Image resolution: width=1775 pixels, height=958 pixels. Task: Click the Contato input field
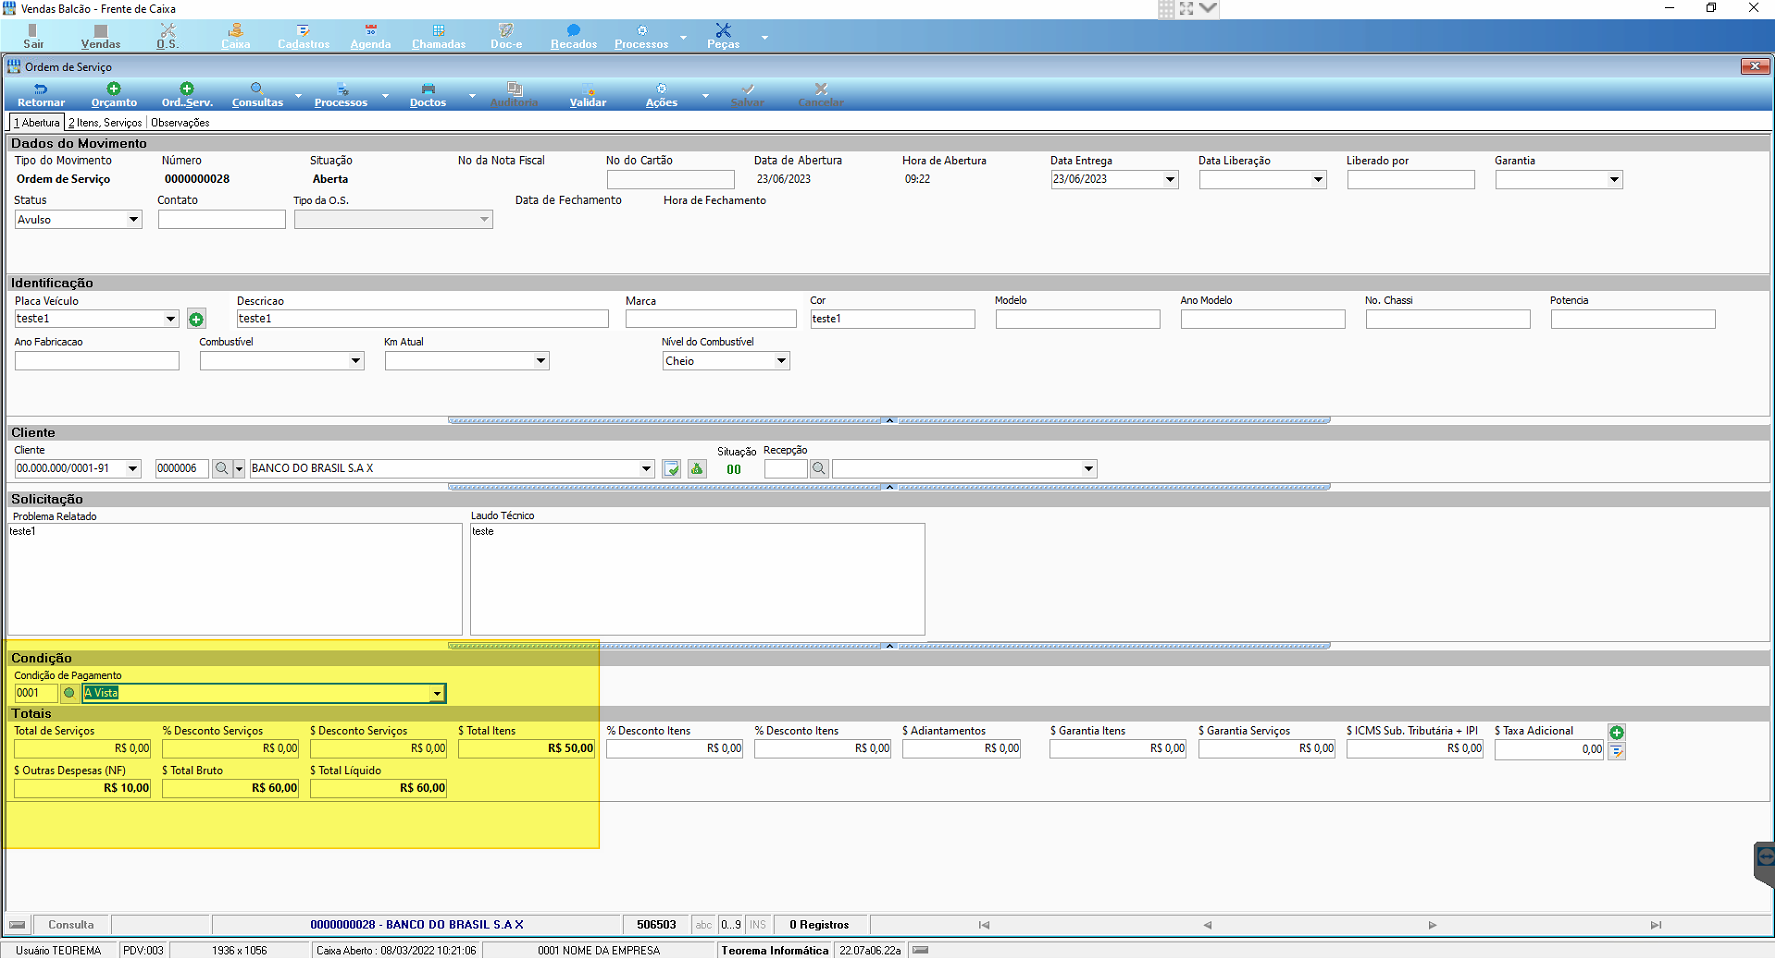pos(221,220)
